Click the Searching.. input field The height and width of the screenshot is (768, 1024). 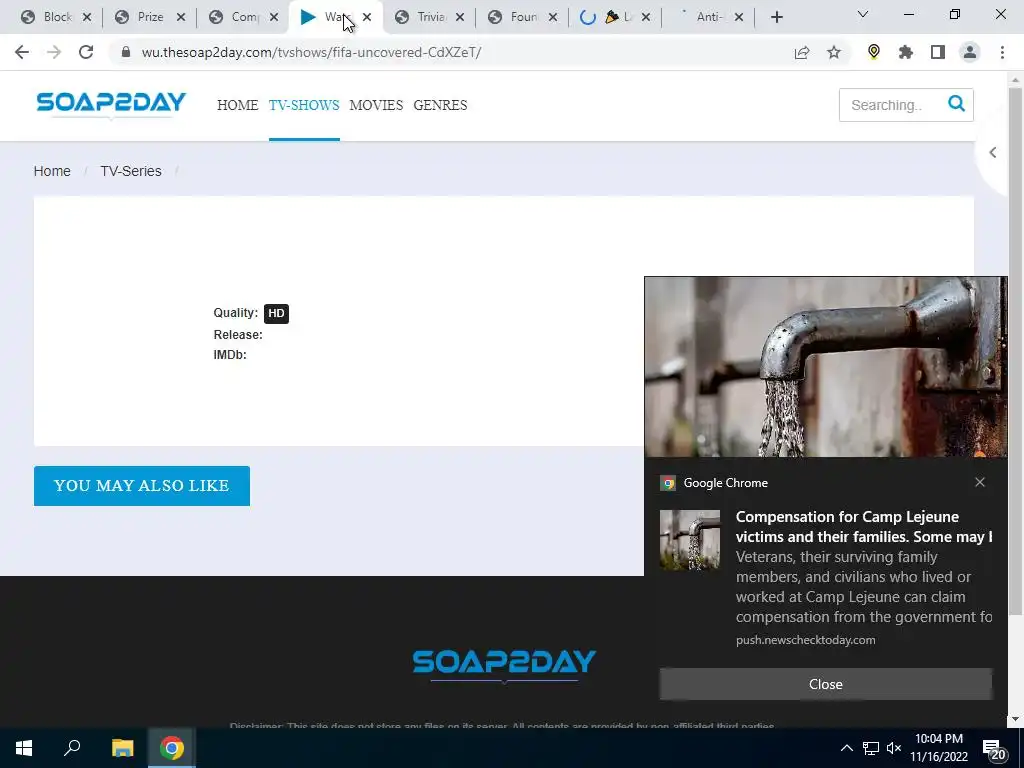(893, 104)
